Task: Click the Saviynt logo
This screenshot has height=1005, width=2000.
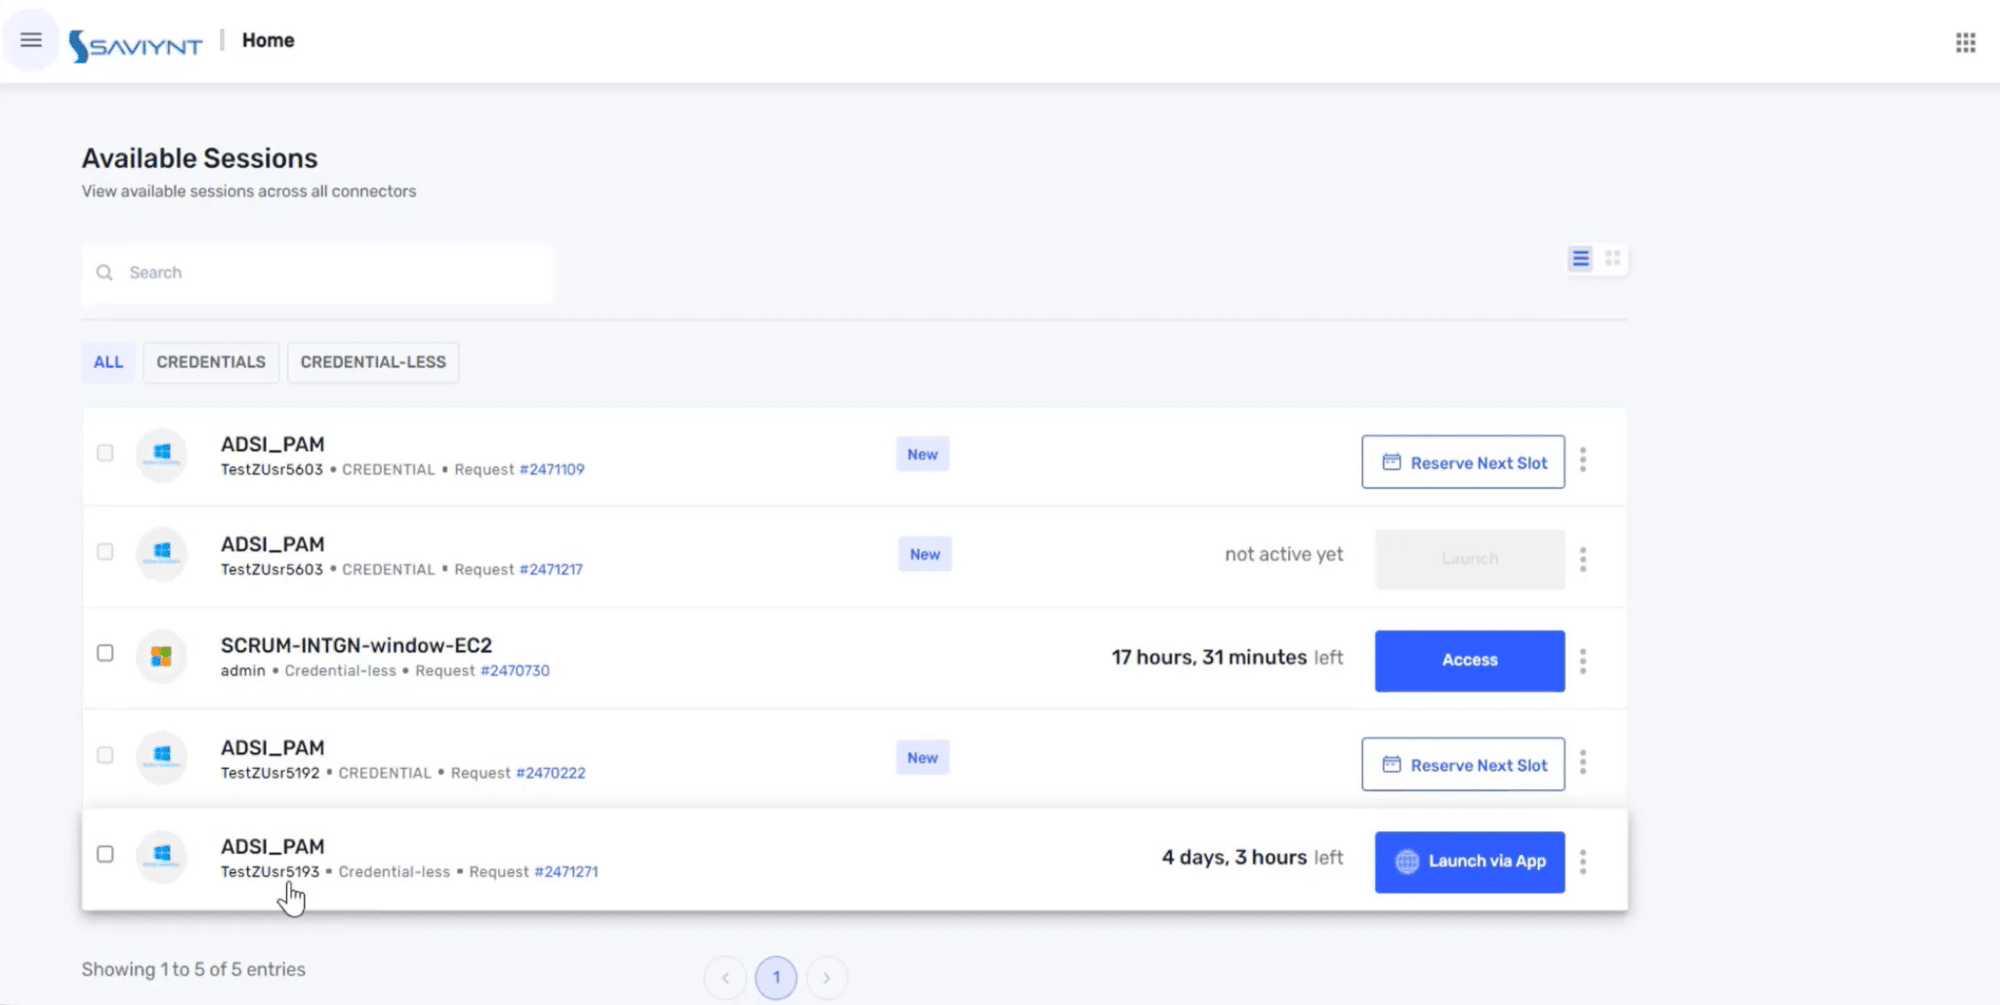Action: [x=137, y=40]
